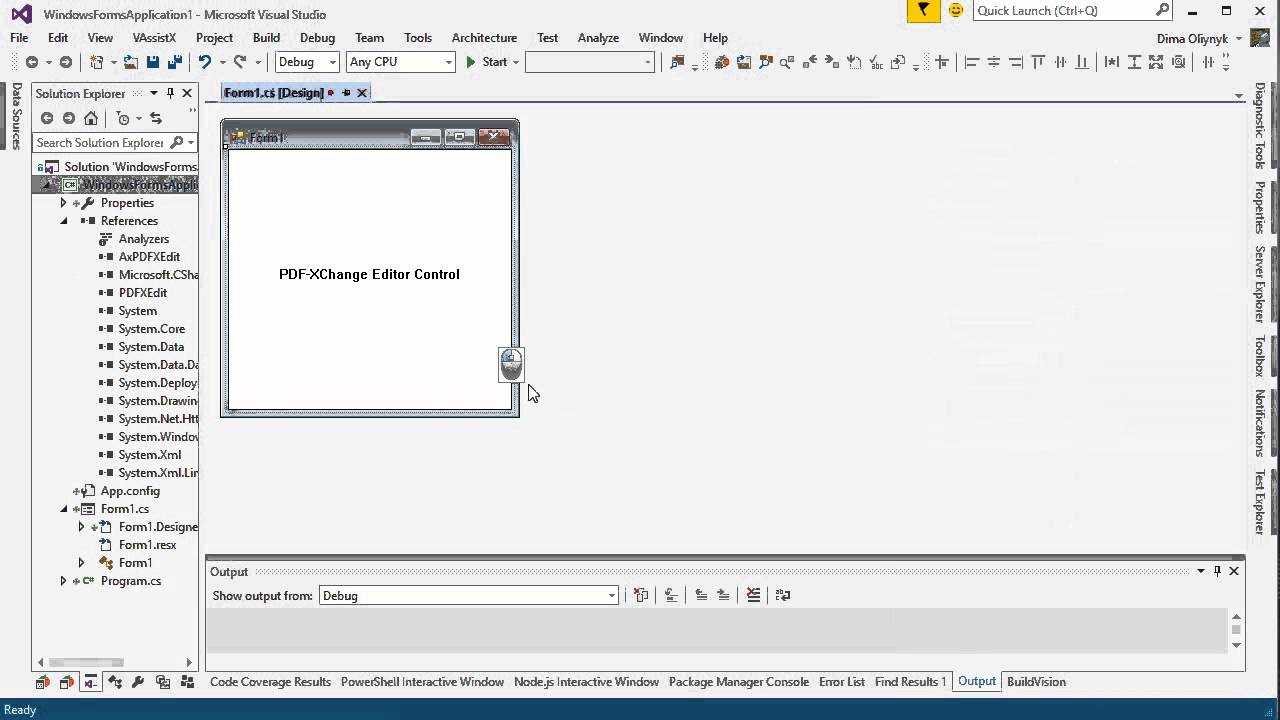The image size is (1280, 720).
Task: Select AxPDFXEdit reference in tree
Action: click(149, 257)
